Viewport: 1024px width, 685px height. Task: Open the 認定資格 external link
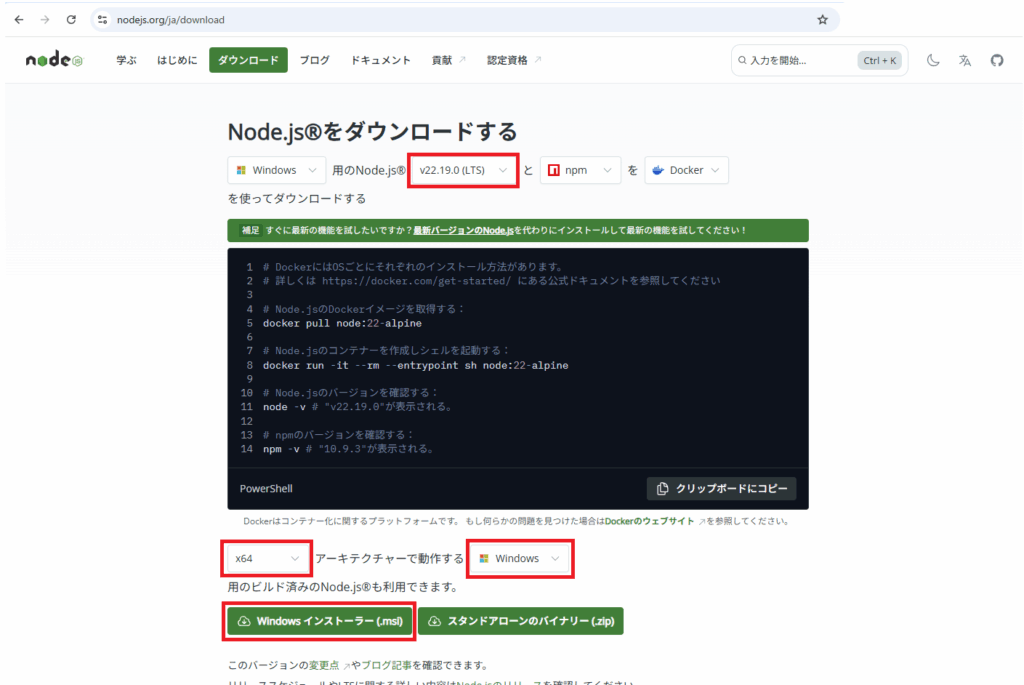coord(514,60)
